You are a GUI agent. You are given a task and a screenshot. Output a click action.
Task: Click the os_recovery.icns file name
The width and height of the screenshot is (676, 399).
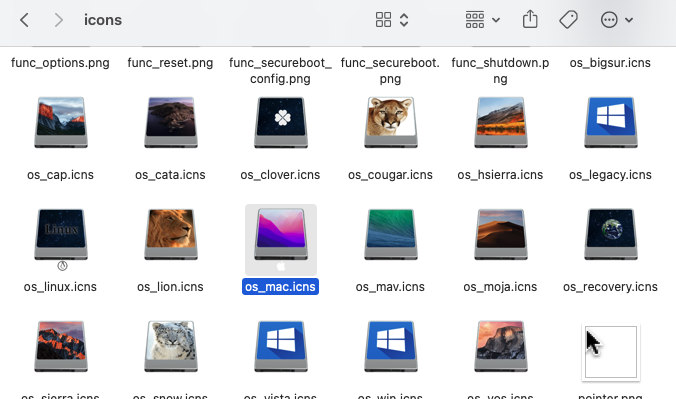pos(610,287)
